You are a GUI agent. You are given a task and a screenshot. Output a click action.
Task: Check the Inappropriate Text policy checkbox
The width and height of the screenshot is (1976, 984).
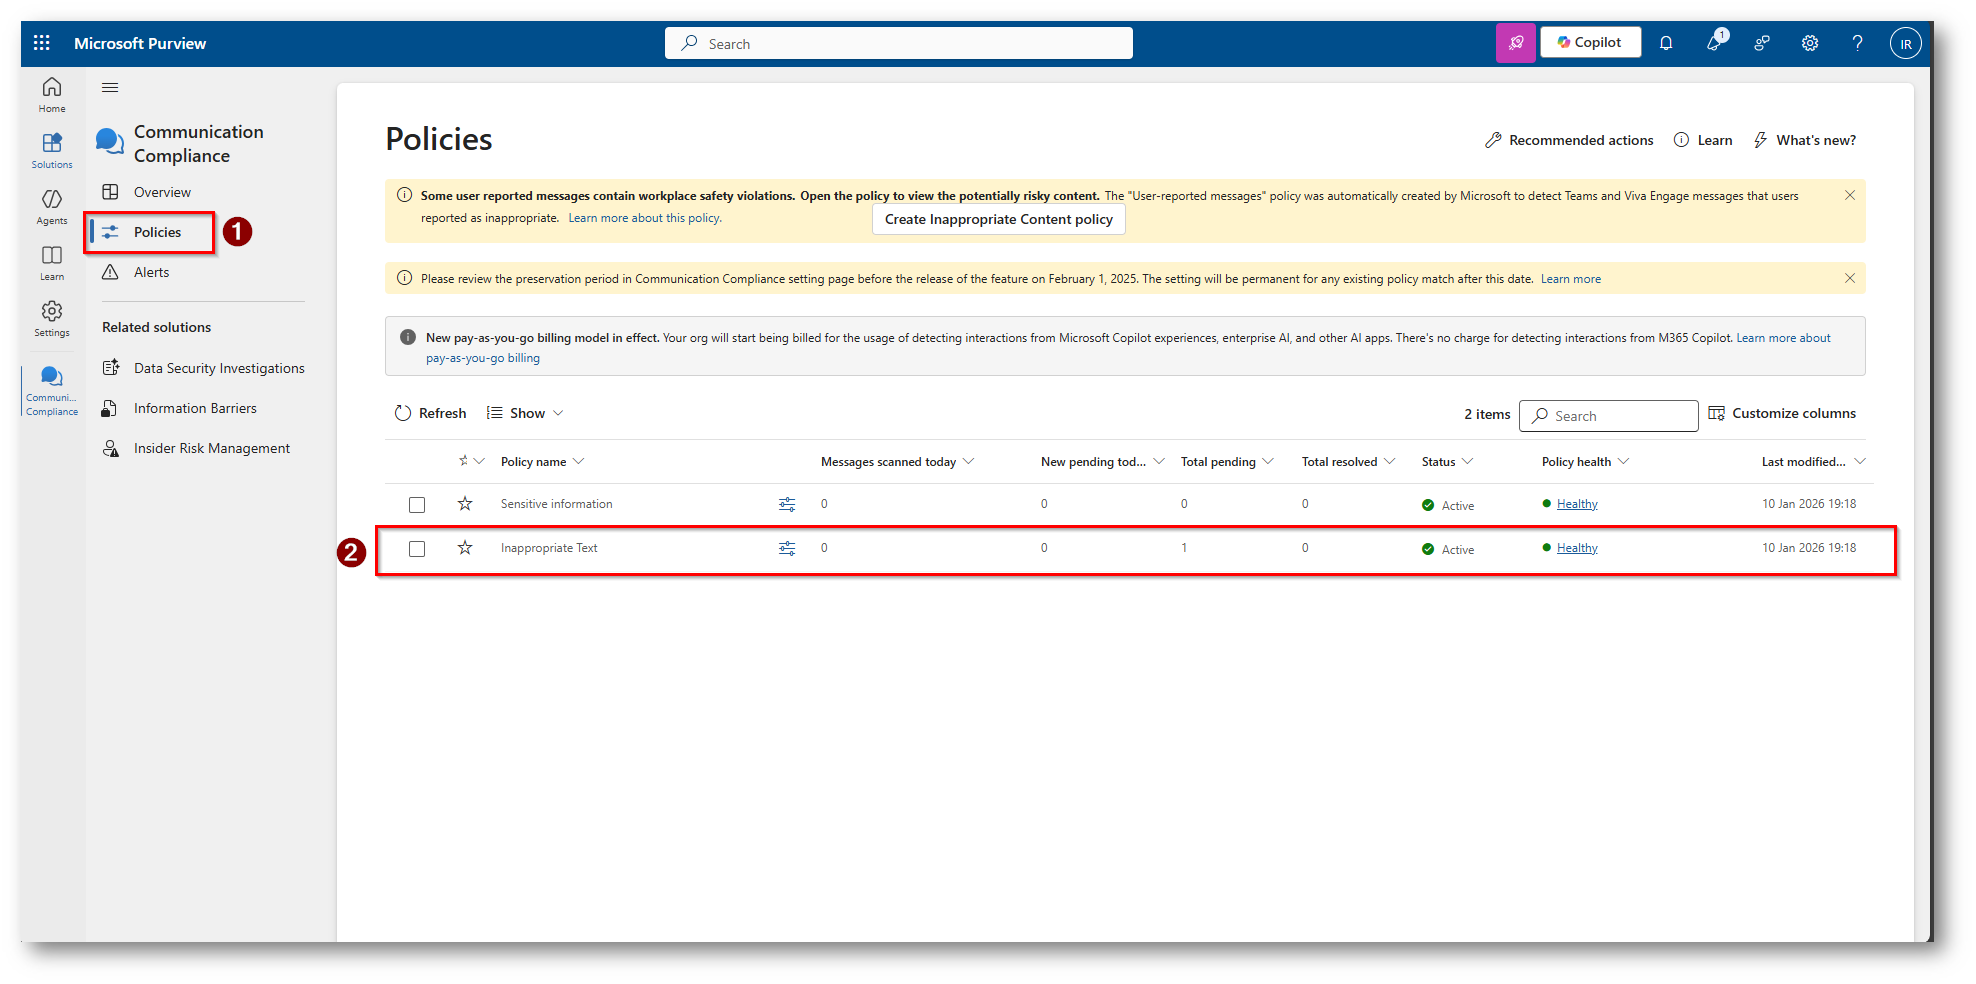coord(417,549)
